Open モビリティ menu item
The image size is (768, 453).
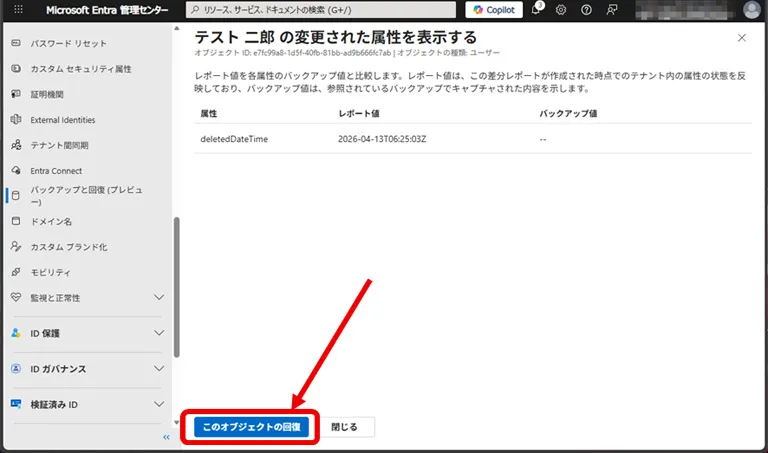(x=50, y=272)
